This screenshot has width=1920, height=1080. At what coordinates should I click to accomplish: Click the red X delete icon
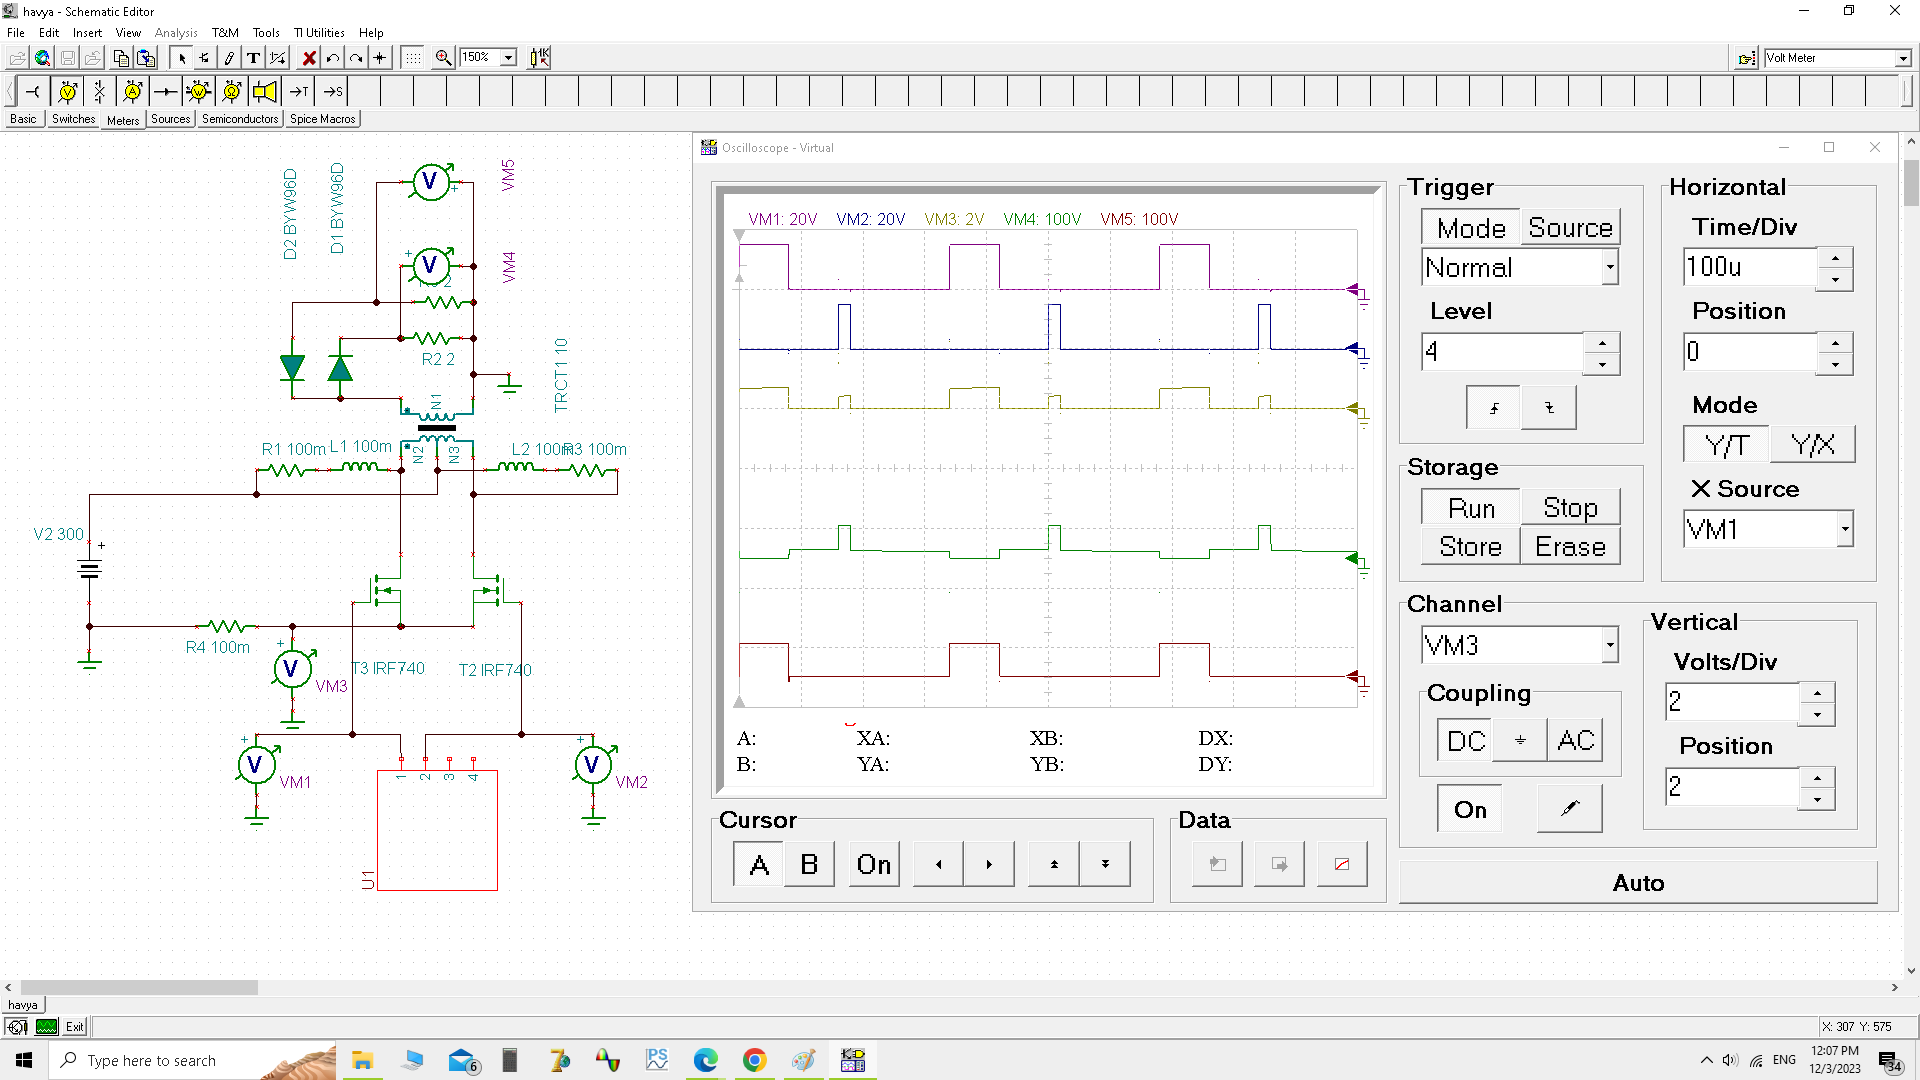[x=309, y=58]
